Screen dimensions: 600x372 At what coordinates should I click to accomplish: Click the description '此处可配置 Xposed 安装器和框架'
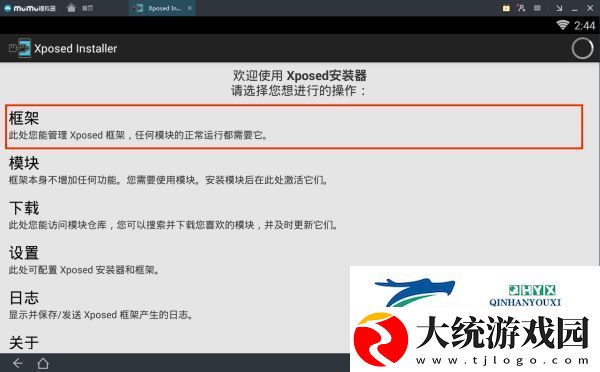(84, 270)
